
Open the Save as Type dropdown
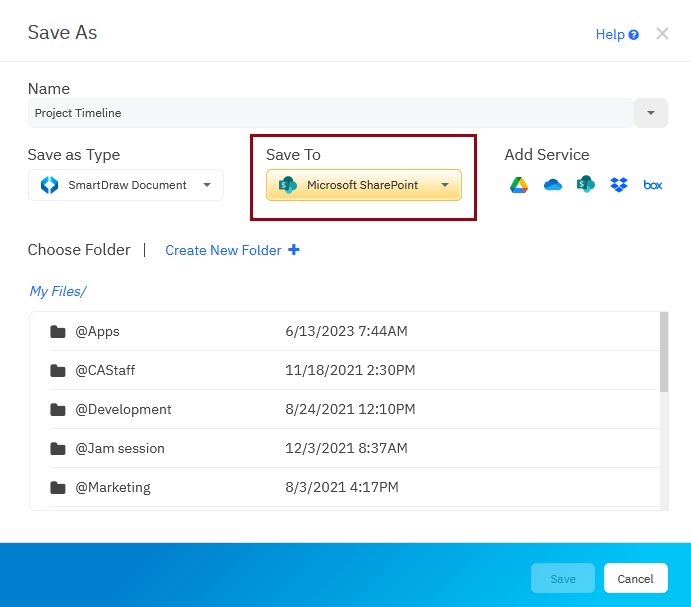click(x=126, y=185)
